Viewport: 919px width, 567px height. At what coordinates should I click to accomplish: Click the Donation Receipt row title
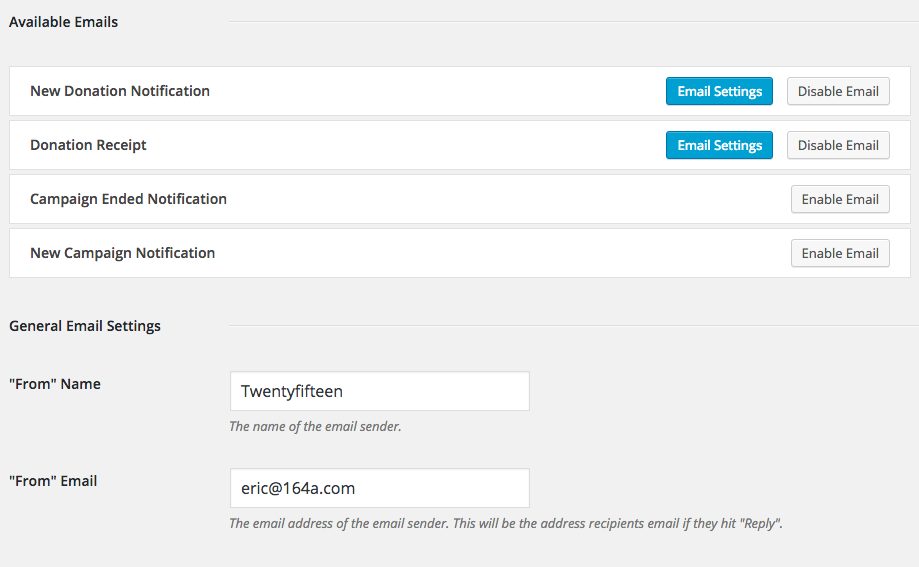click(88, 145)
